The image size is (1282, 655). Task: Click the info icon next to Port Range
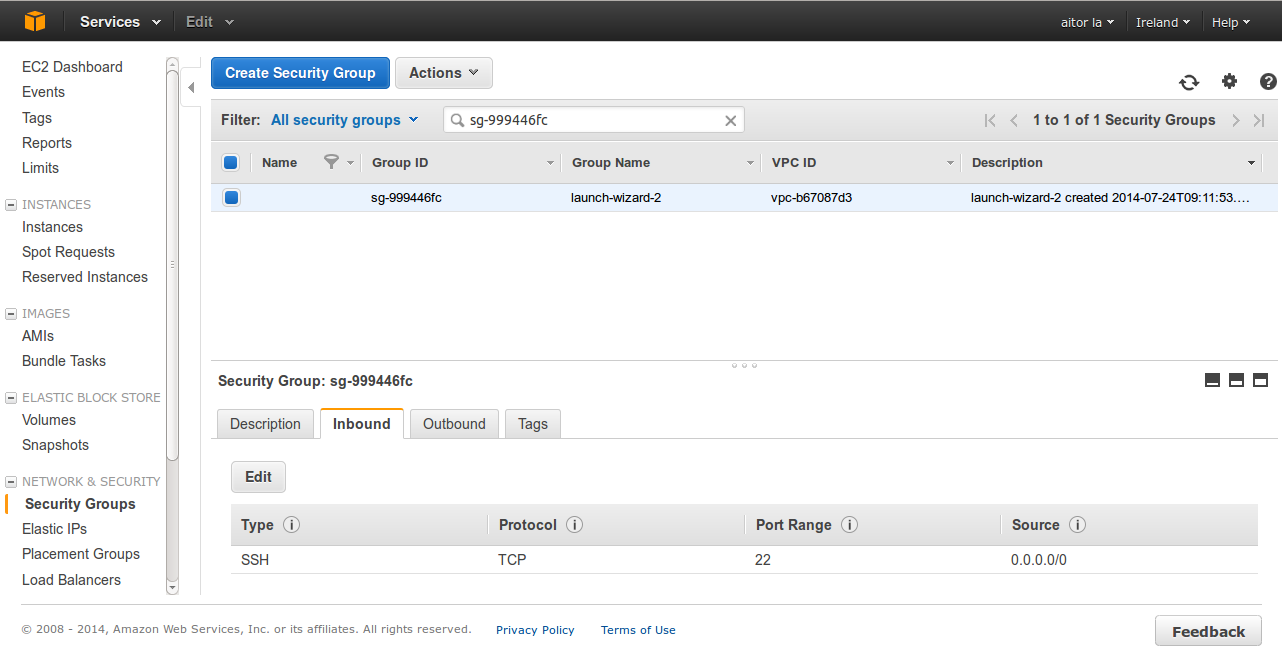point(849,525)
